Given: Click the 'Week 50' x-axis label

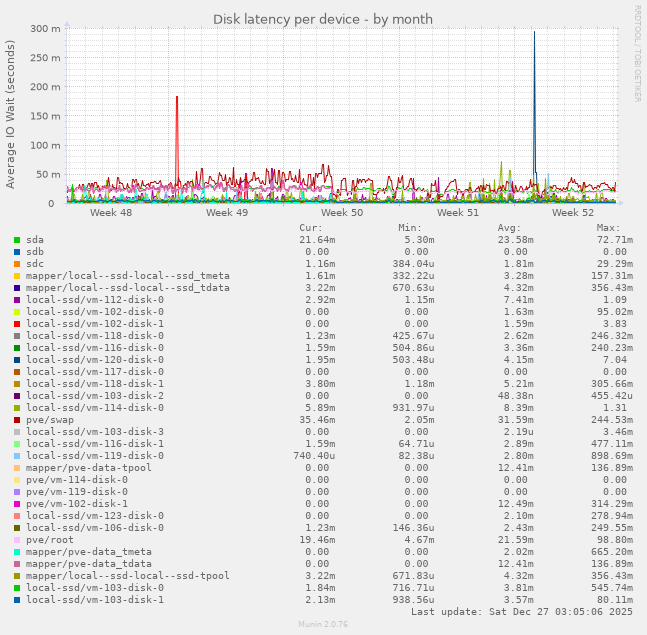Looking at the screenshot, I should click(342, 212).
